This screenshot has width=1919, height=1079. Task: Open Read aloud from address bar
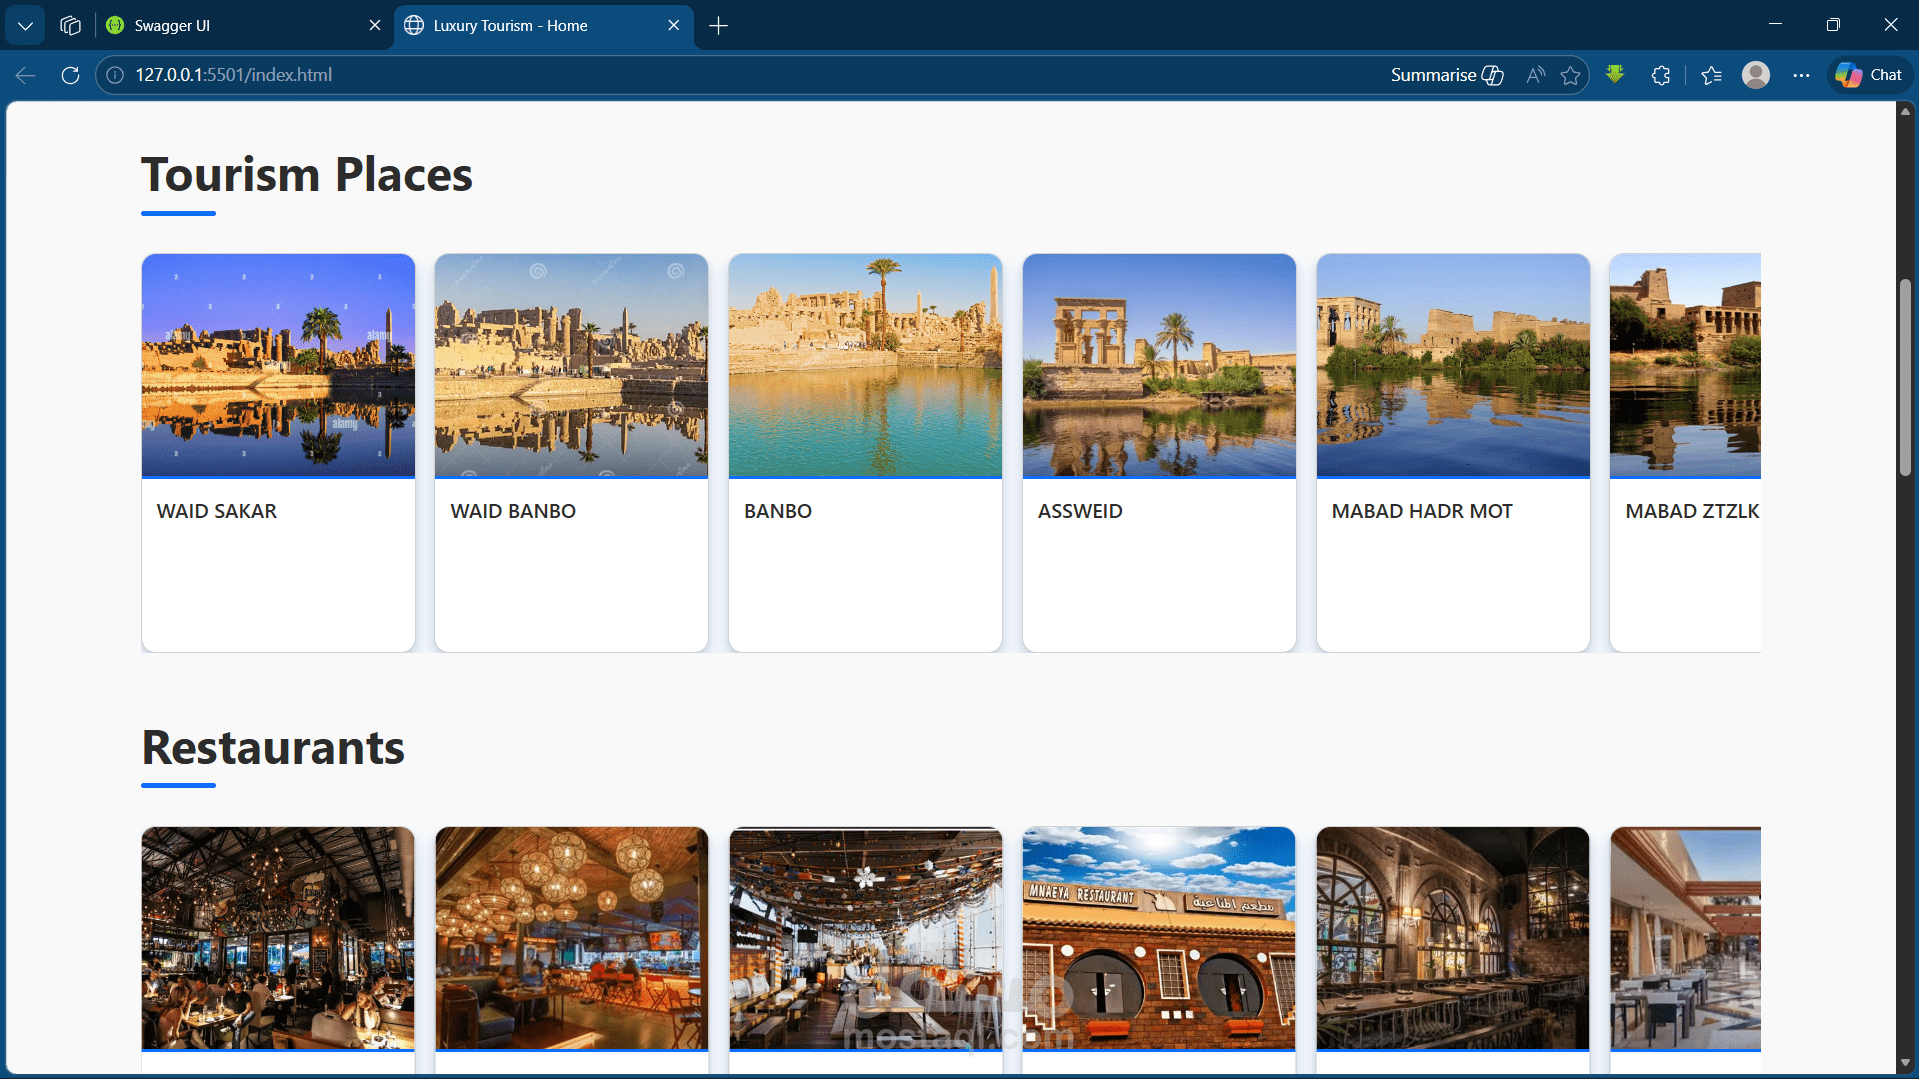tap(1535, 75)
